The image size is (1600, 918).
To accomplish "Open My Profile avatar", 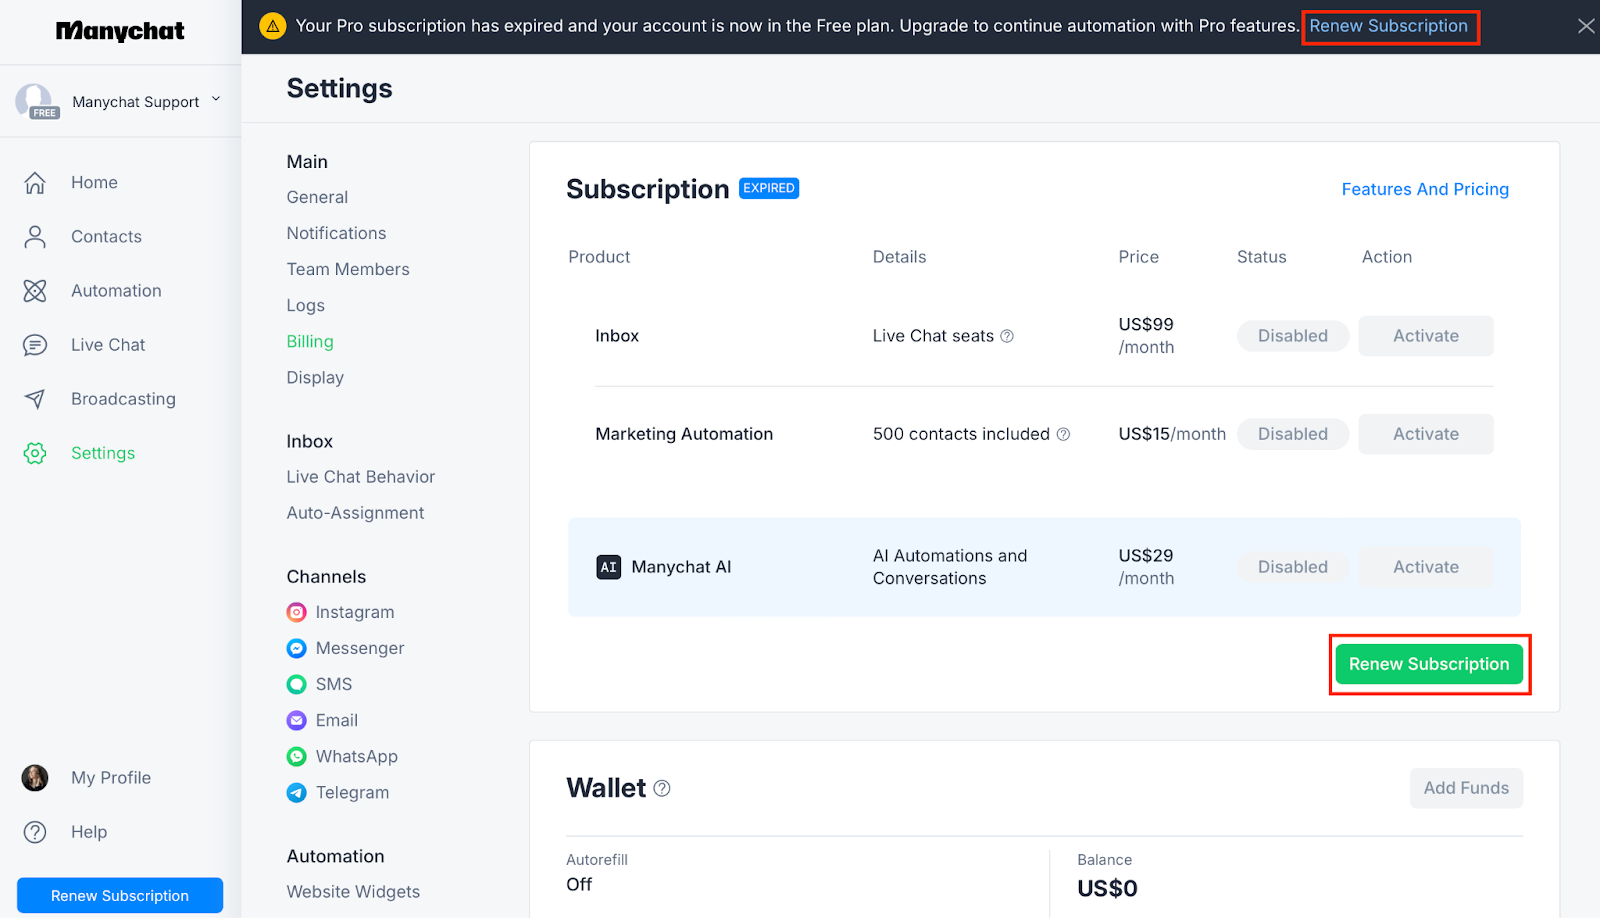I will tap(35, 778).
